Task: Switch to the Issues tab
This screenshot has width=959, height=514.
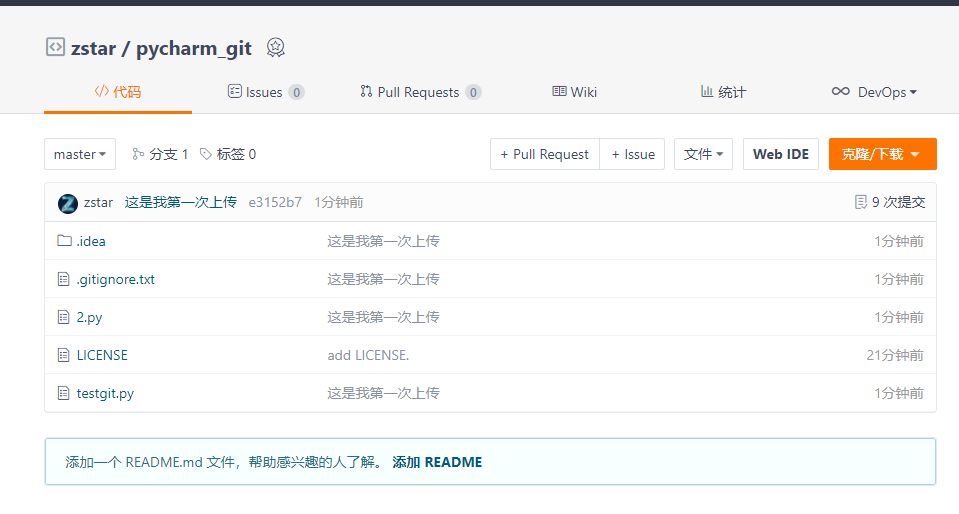Action: (265, 92)
